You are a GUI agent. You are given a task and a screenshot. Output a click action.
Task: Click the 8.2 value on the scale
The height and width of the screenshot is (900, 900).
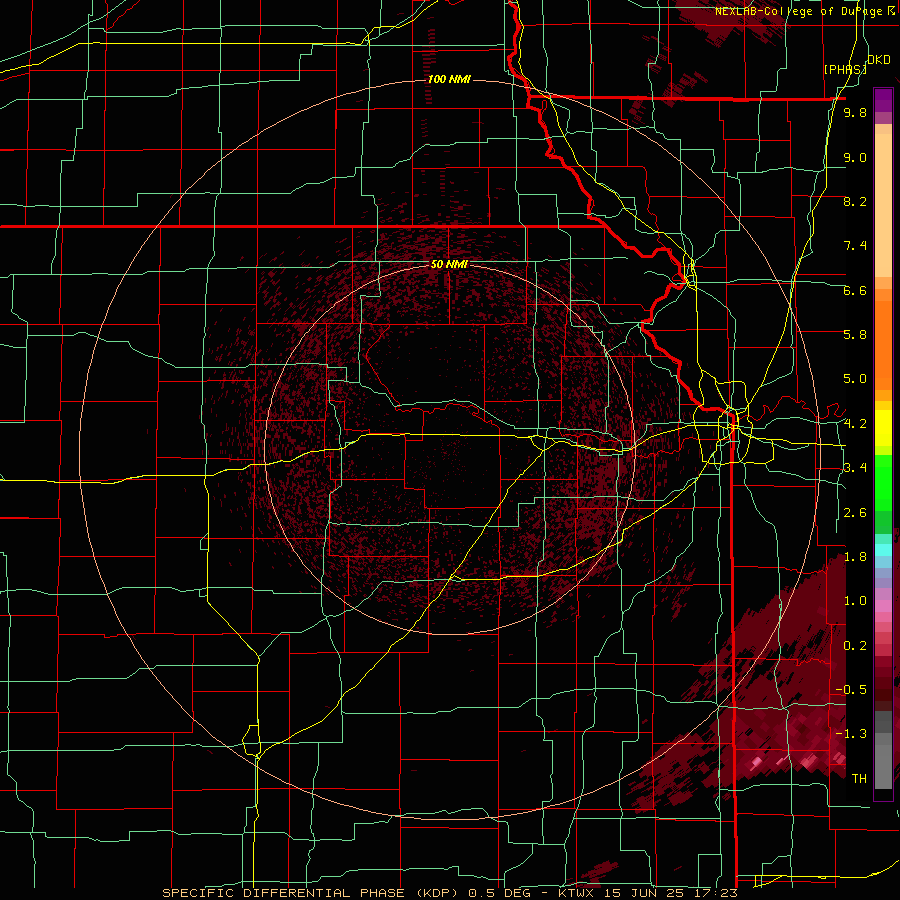coord(855,201)
